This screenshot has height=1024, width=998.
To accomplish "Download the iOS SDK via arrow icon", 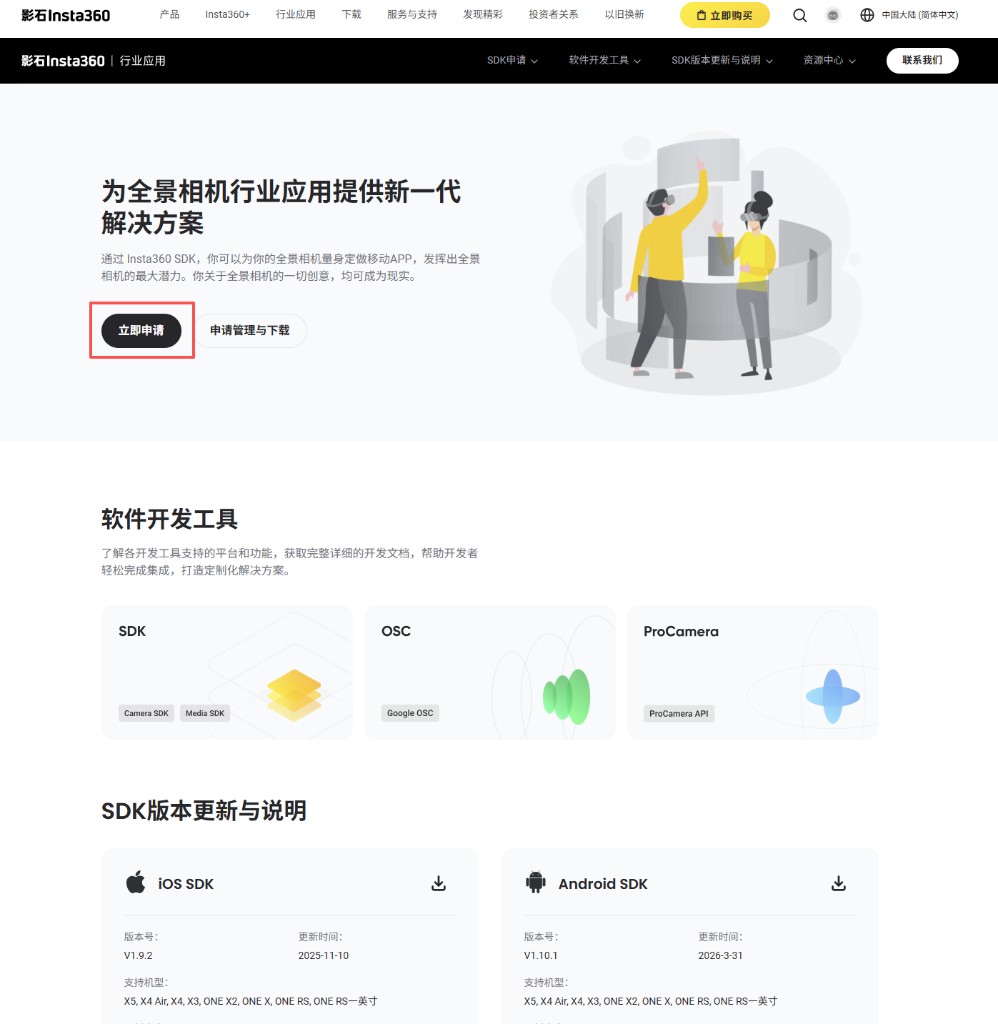I will click(x=439, y=884).
